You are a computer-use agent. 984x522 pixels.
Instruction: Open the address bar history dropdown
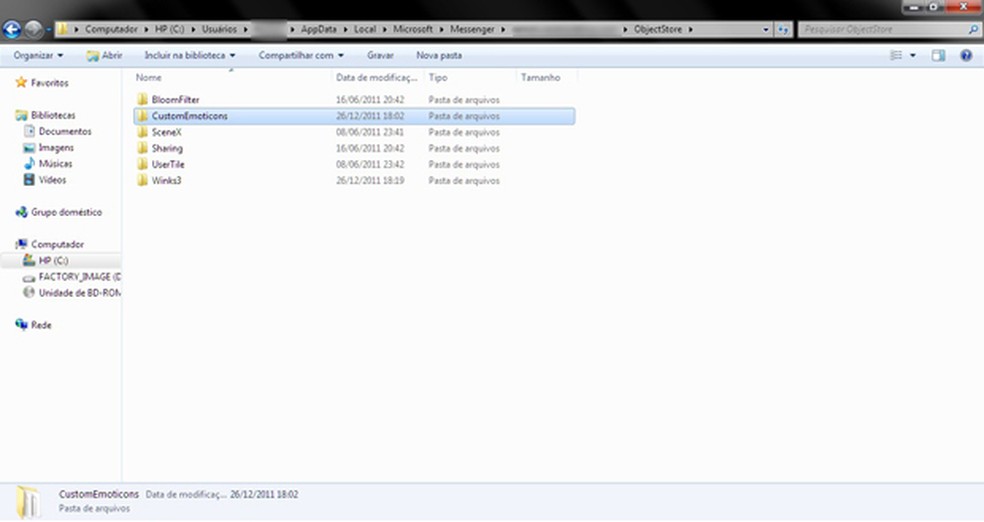coord(766,29)
